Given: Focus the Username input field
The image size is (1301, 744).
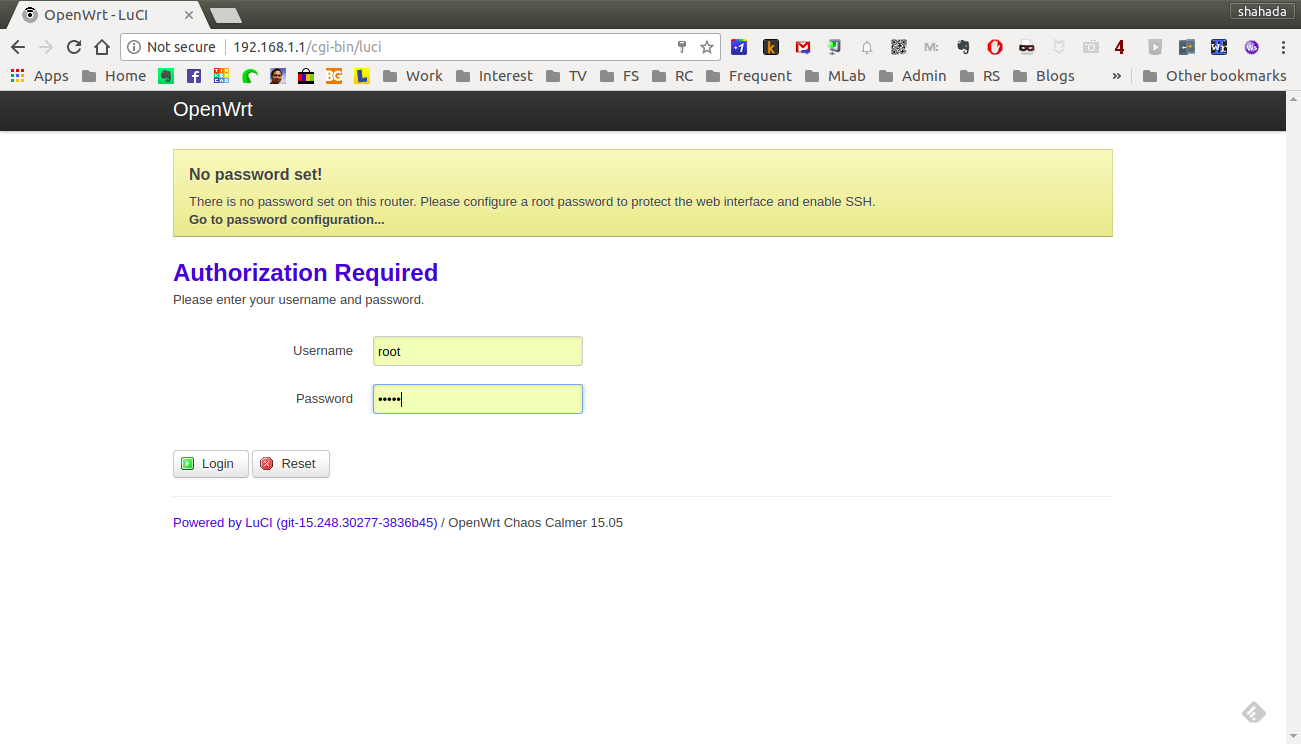Looking at the screenshot, I should point(478,351).
